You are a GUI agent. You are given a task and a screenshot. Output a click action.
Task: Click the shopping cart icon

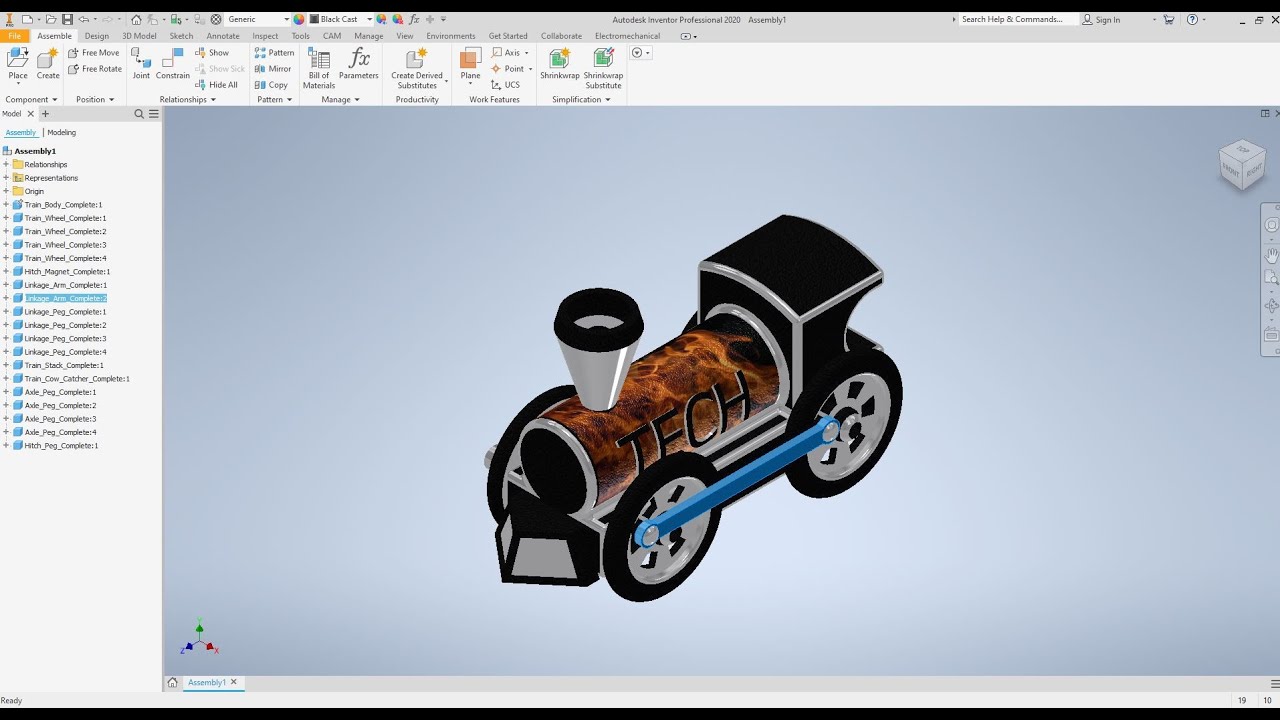coord(1168,19)
